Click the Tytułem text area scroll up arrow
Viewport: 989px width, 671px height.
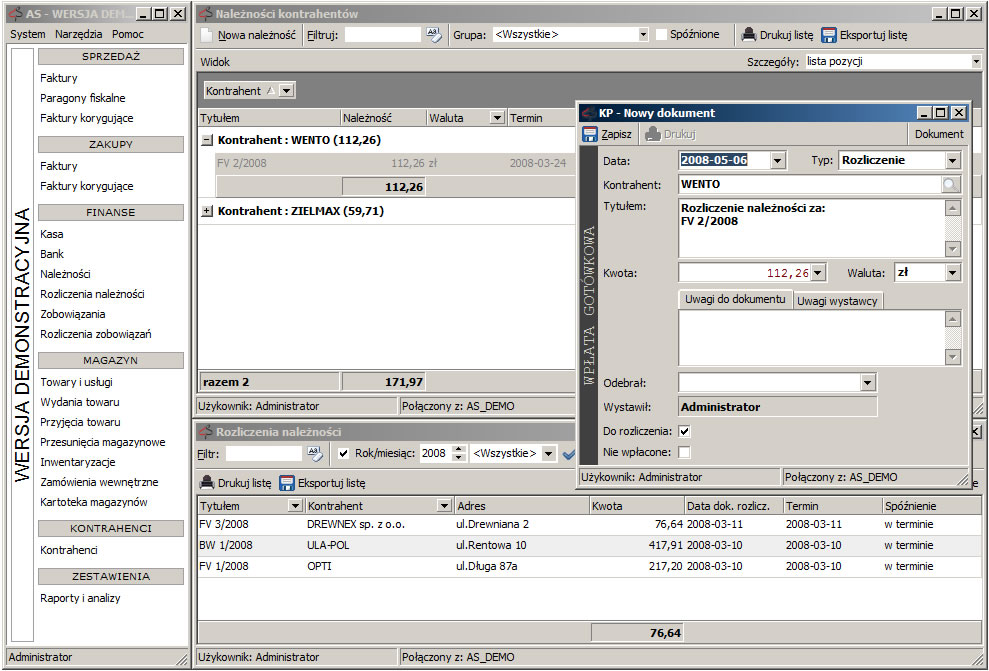coord(953,208)
